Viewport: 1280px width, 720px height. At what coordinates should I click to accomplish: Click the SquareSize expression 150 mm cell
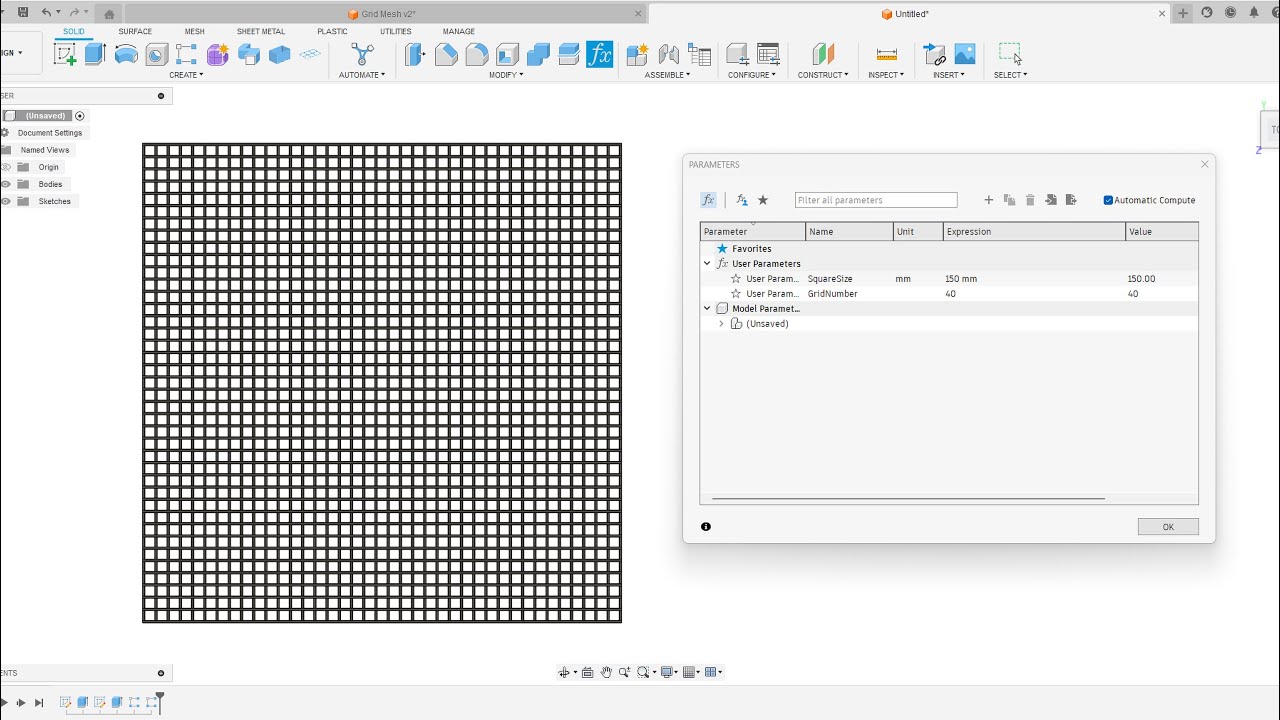tap(1034, 279)
